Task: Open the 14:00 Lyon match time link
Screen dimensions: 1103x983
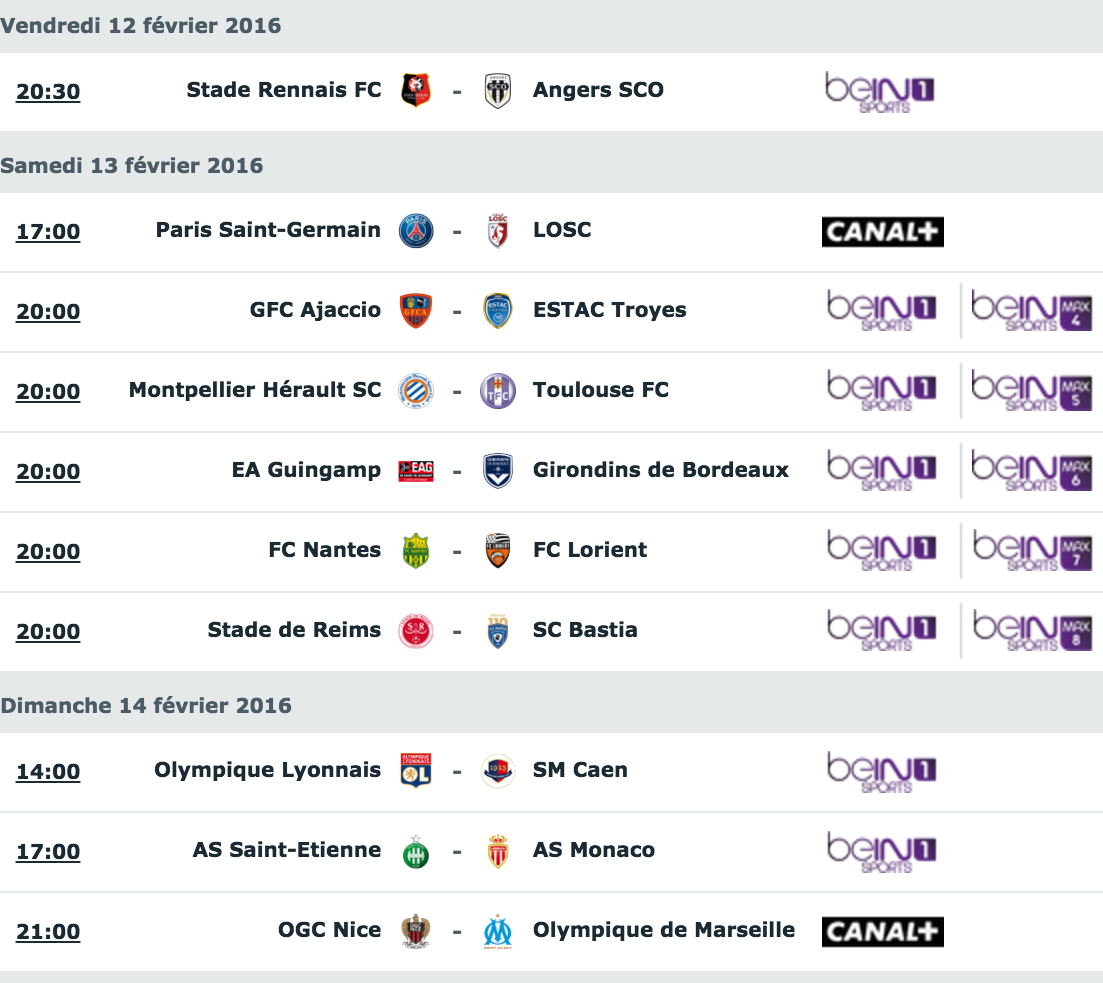Action: pos(48,772)
